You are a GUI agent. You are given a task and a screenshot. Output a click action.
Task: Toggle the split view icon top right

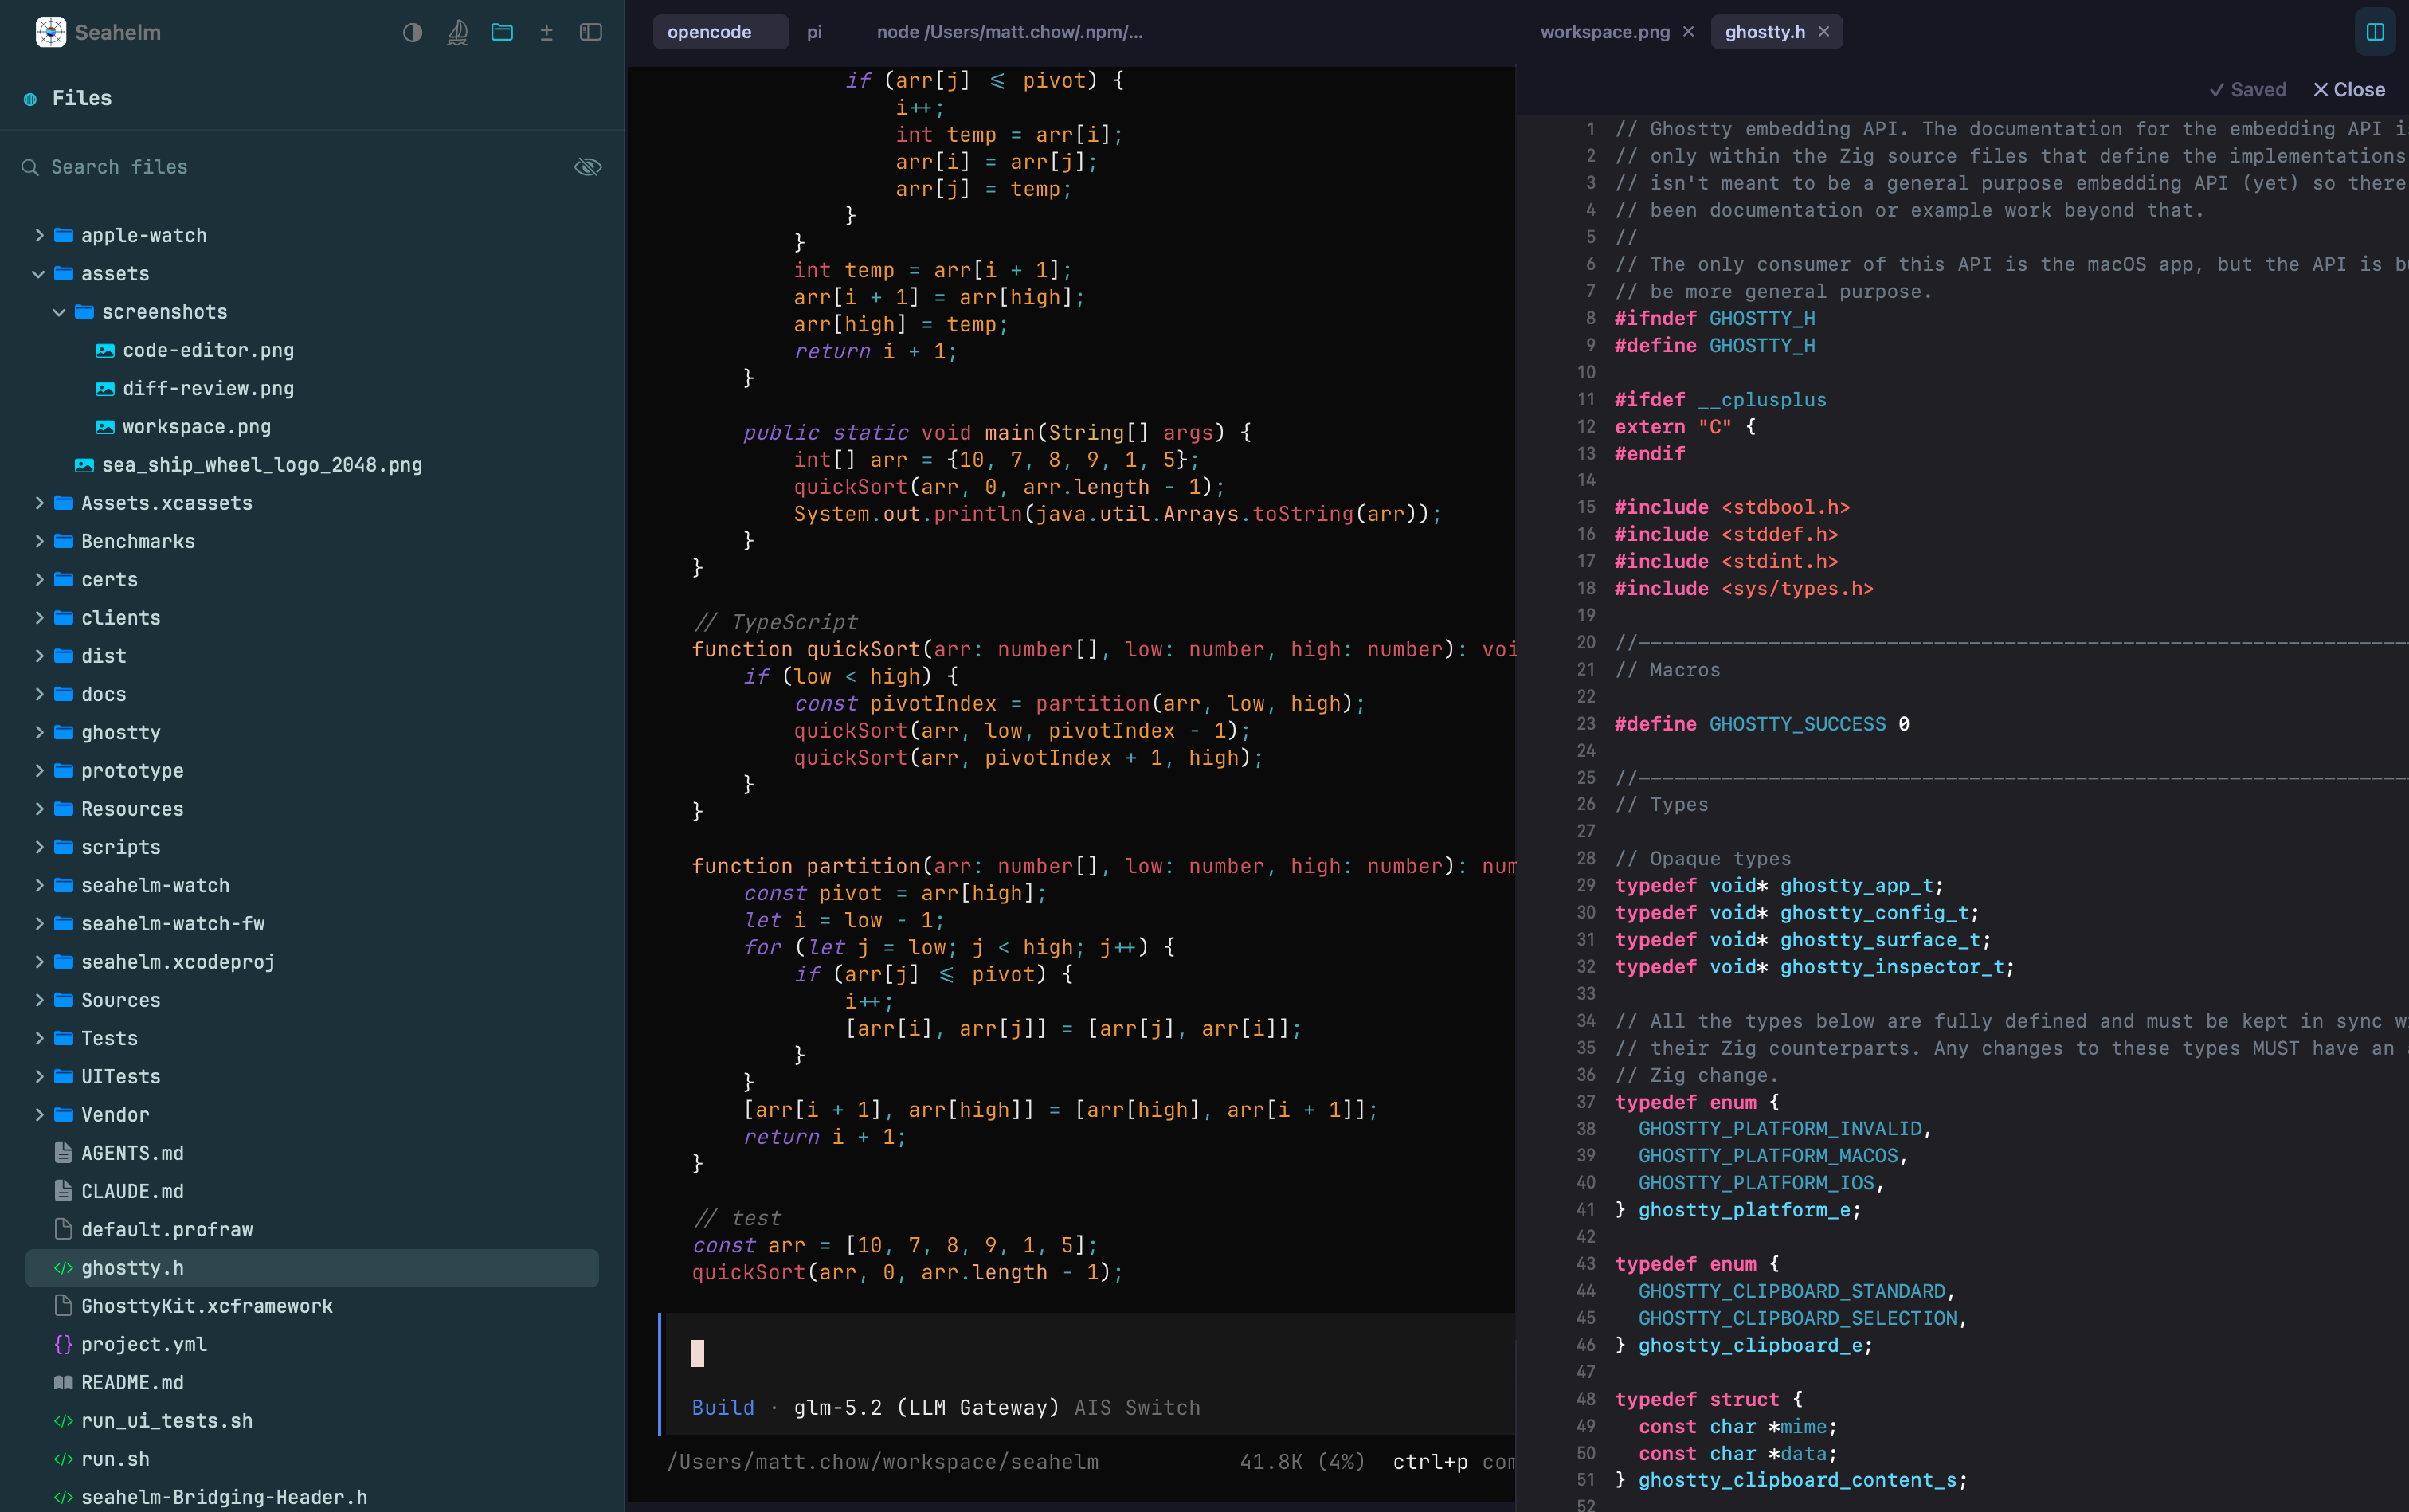click(x=2375, y=32)
